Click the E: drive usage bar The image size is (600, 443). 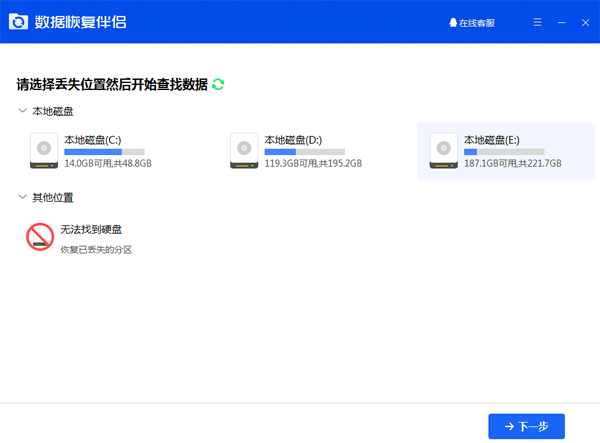[508, 152]
